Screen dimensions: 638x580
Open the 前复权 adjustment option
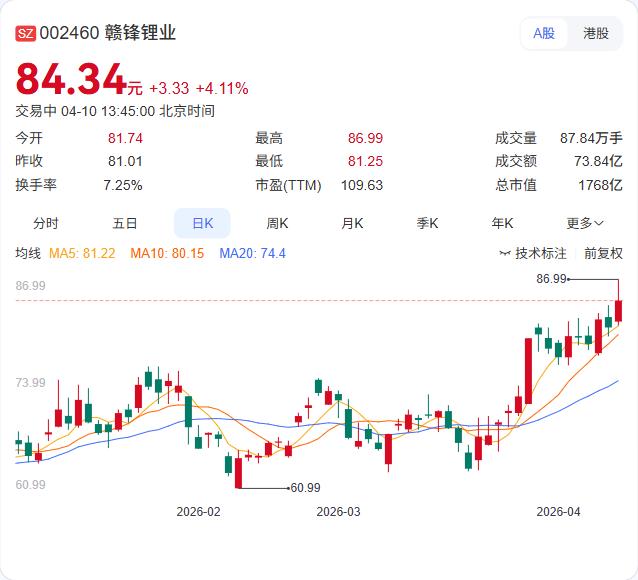pyautogui.click(x=603, y=253)
